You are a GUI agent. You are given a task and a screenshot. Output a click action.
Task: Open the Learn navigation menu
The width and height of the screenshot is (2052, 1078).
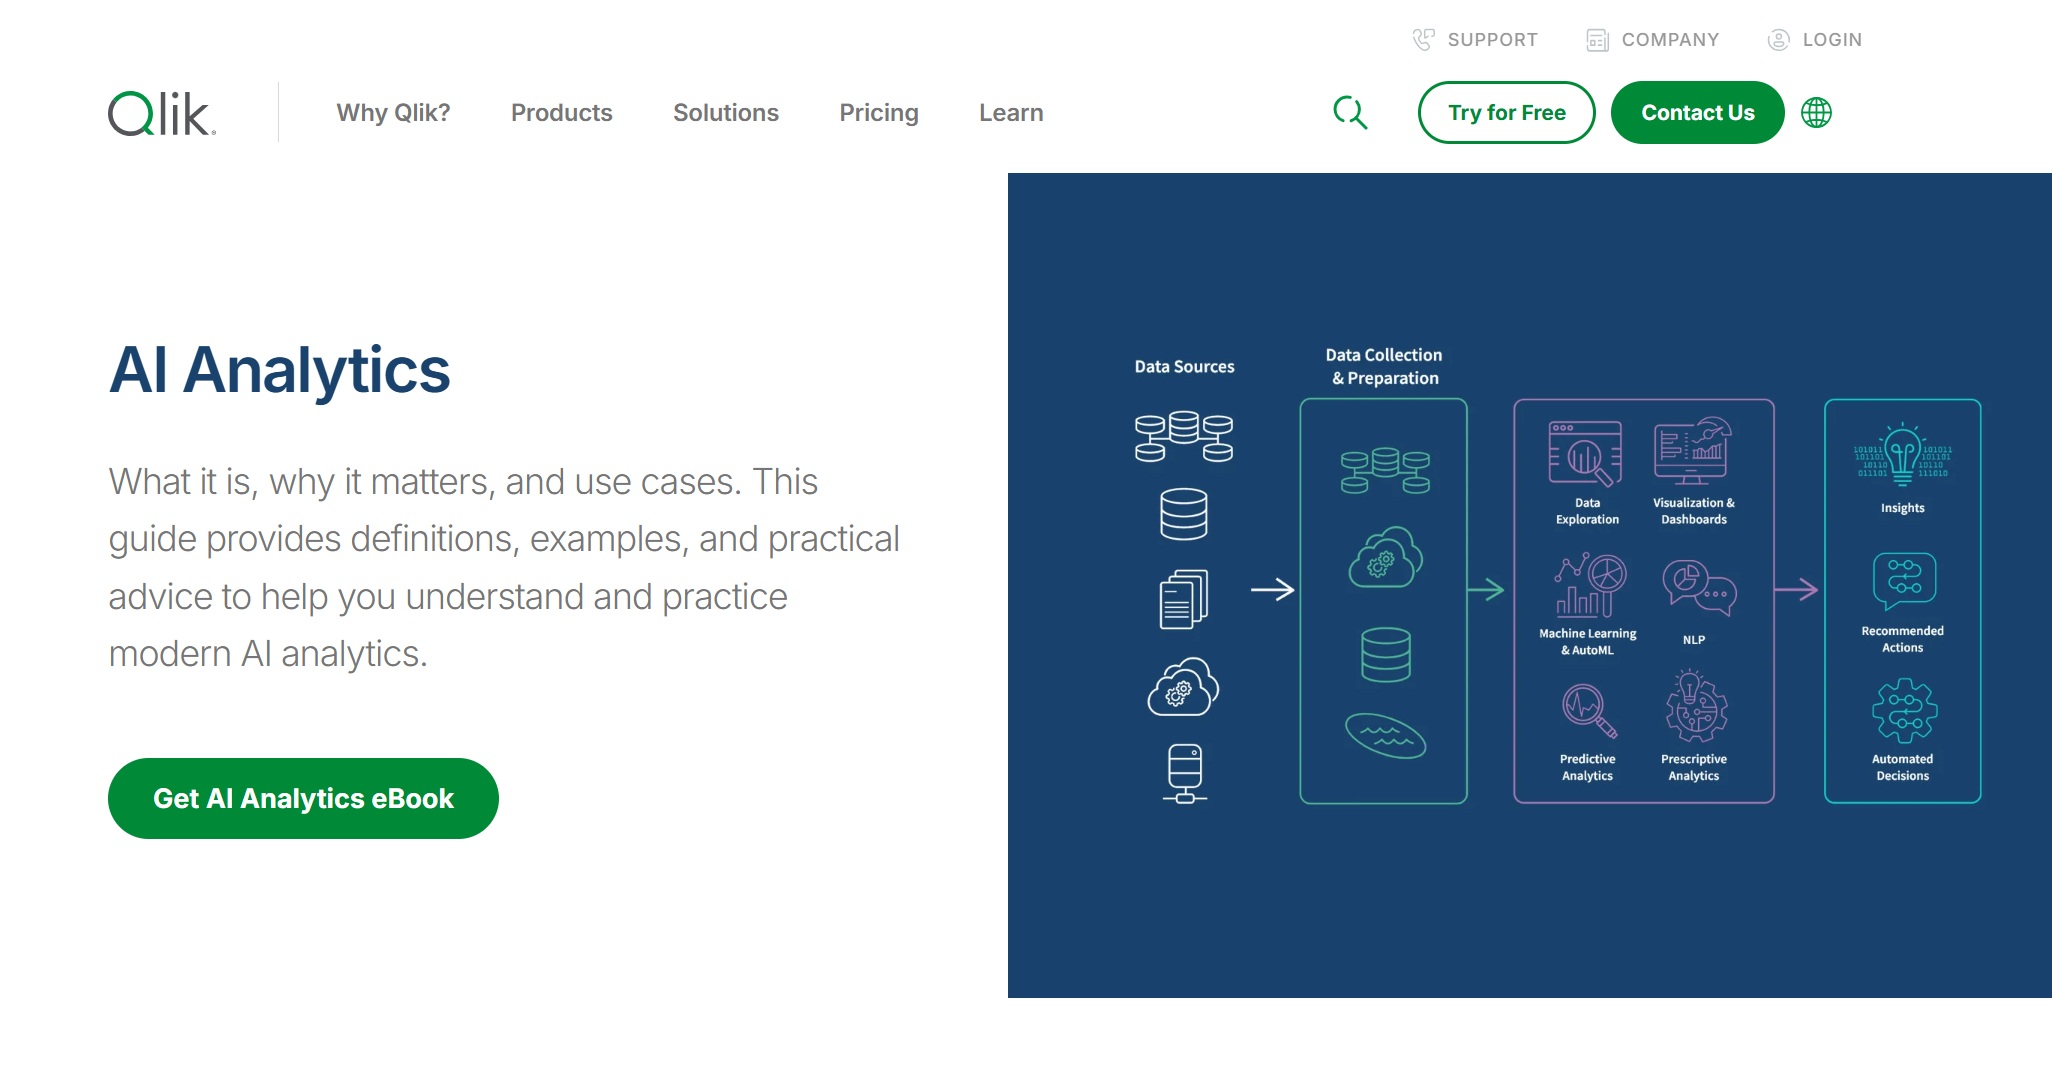pos(1010,112)
